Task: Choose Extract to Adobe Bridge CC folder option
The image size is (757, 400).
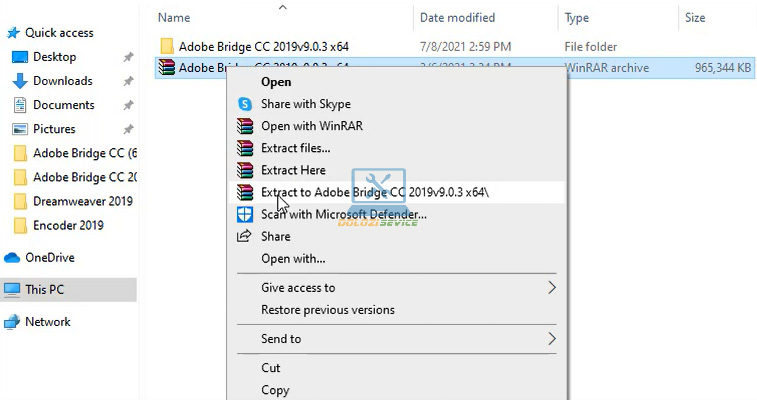Action: [375, 192]
